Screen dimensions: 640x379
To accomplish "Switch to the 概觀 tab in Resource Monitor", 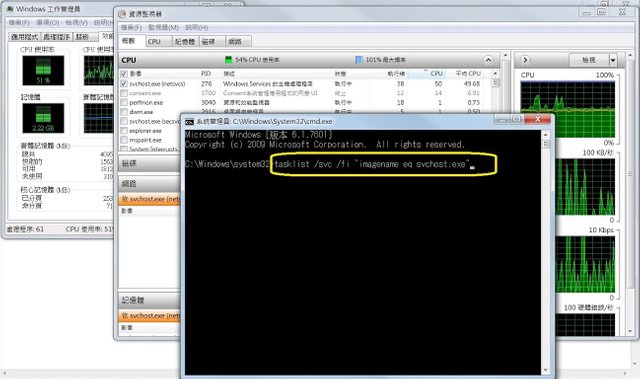I will click(x=132, y=41).
